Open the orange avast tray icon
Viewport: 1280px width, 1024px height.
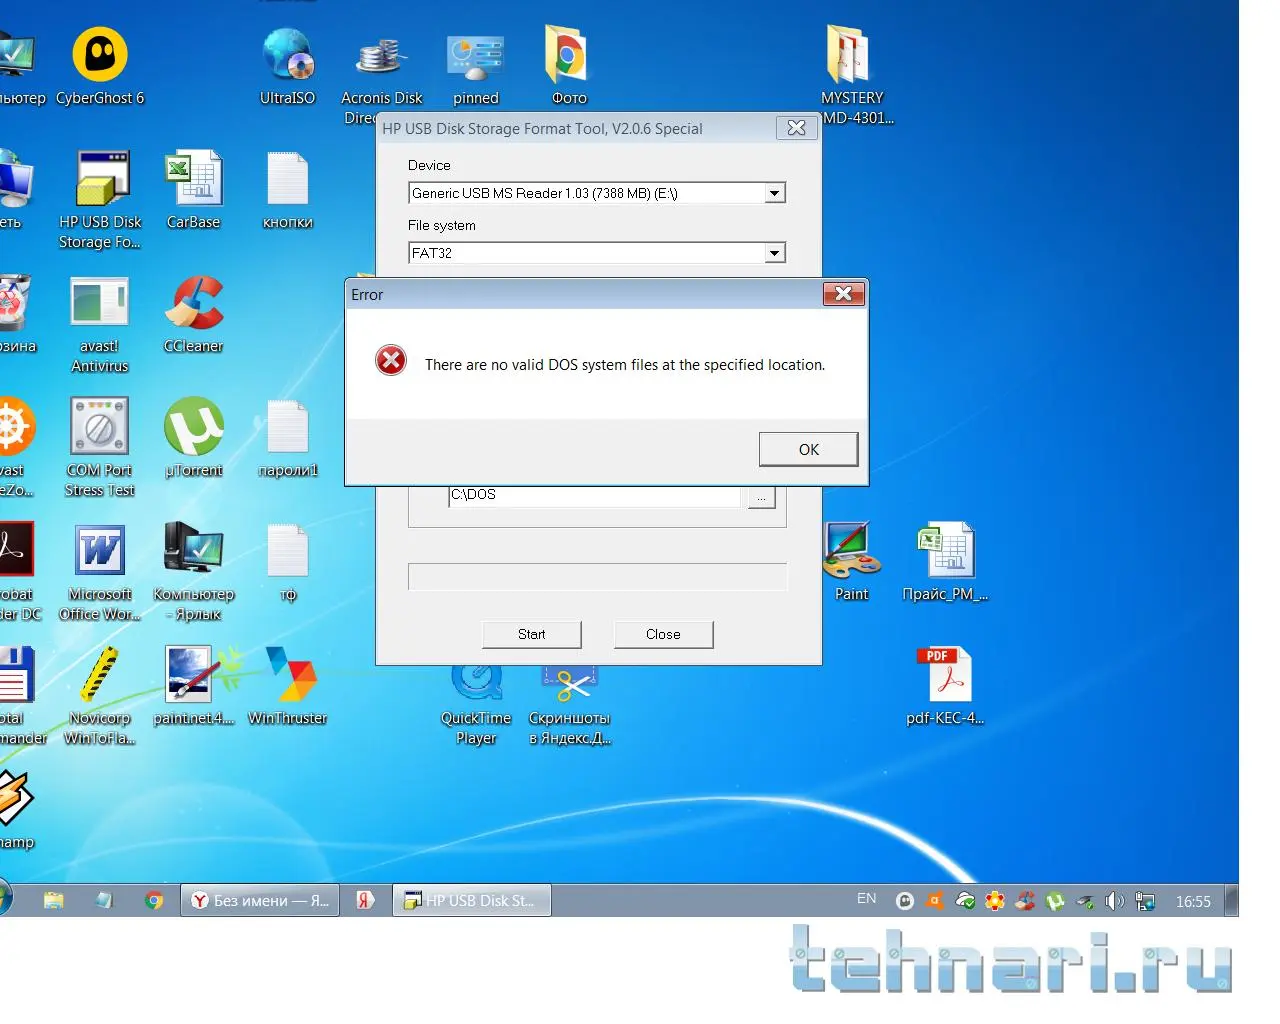[x=935, y=901]
